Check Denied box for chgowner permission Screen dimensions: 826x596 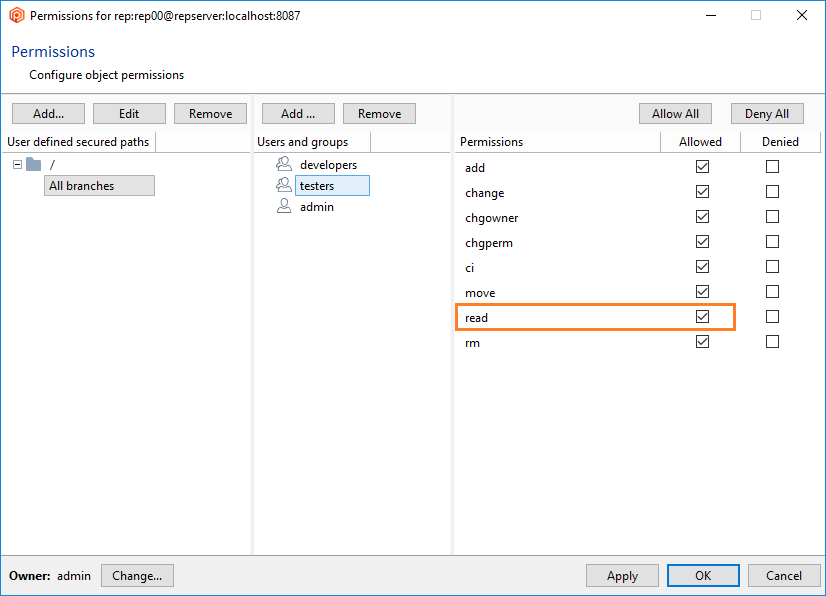772,217
